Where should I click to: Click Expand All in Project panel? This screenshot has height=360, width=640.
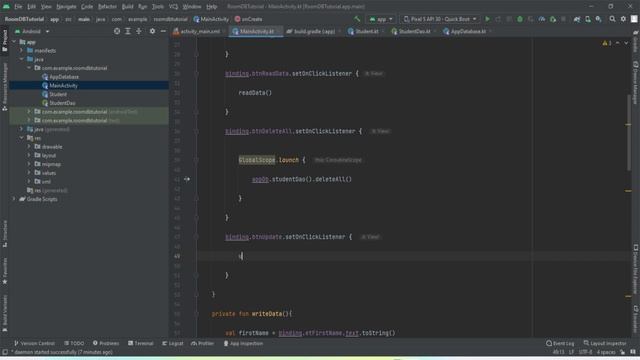pos(128,31)
